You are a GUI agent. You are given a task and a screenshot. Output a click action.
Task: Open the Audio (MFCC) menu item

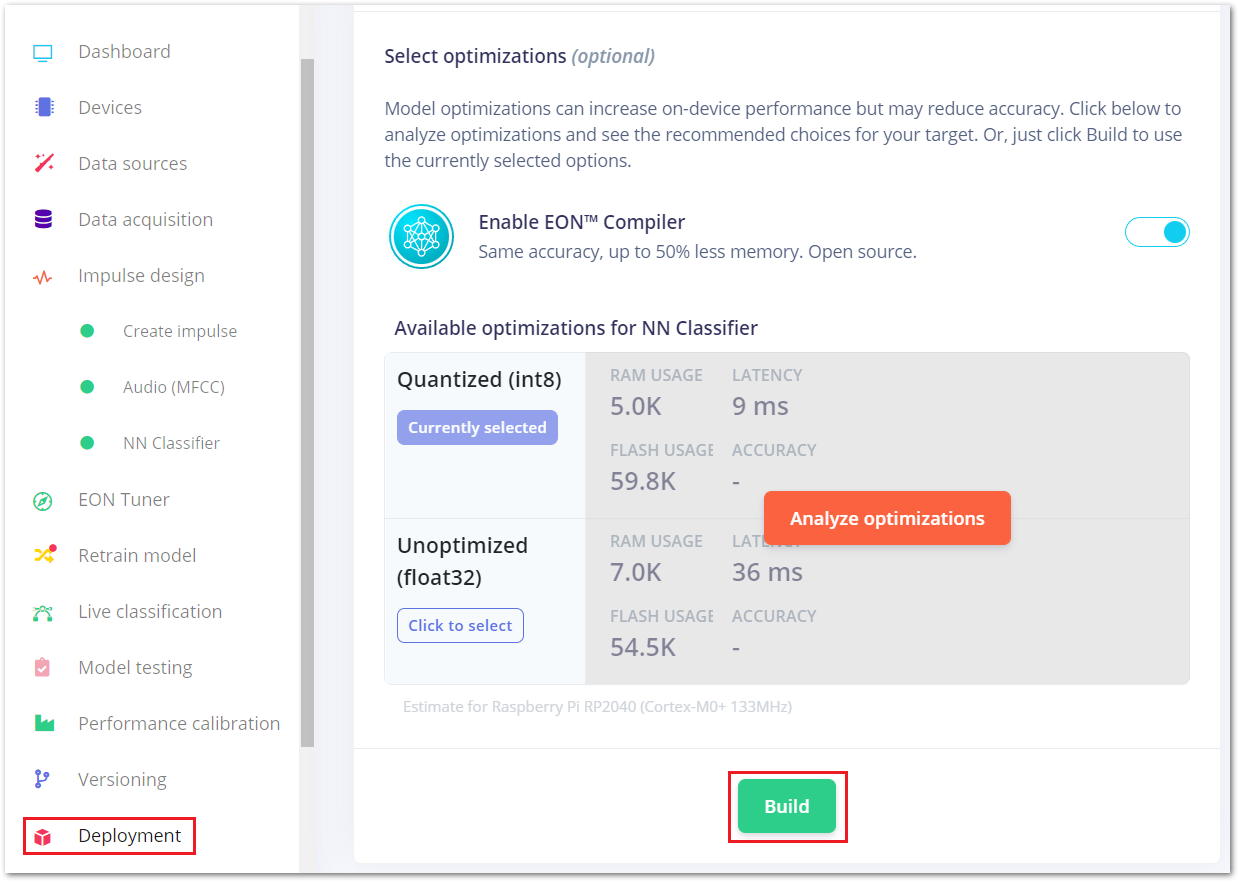174,387
